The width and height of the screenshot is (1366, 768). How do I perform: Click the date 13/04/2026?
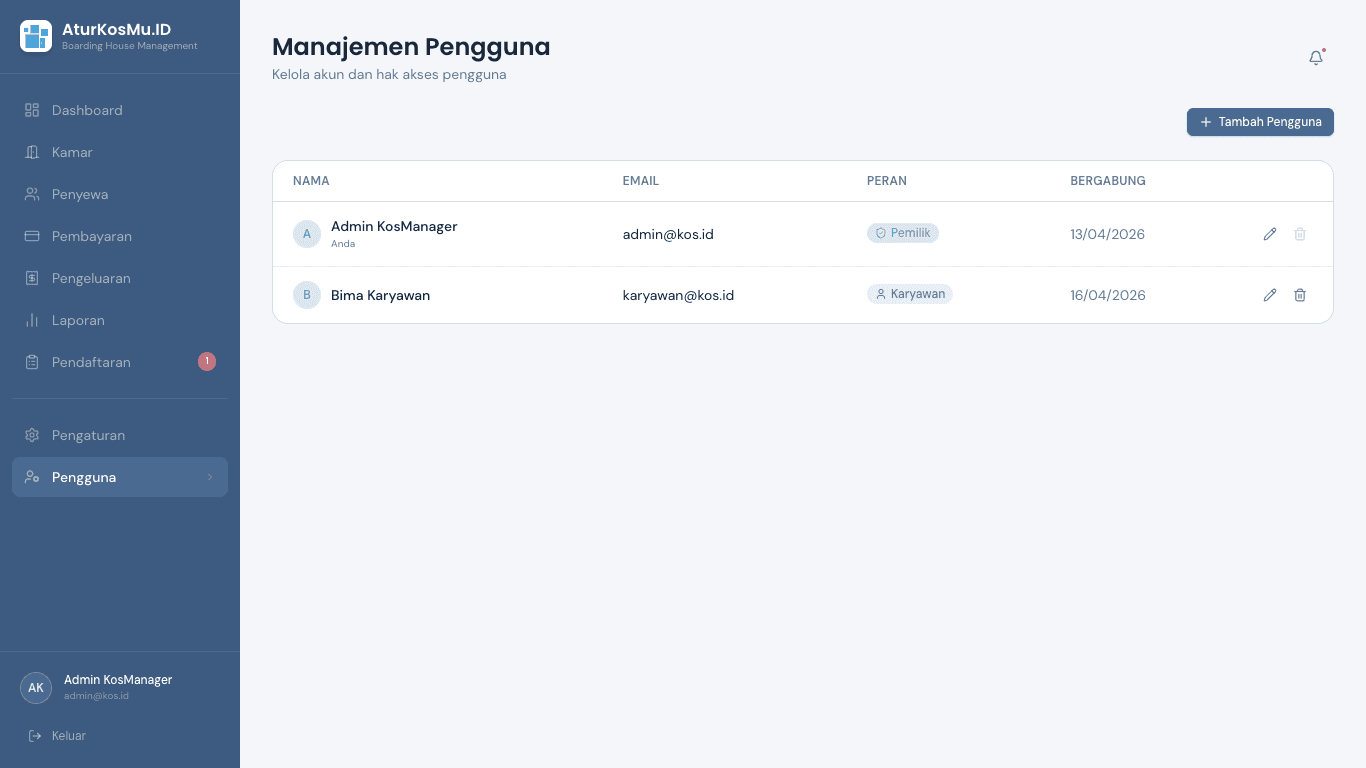(x=1108, y=234)
